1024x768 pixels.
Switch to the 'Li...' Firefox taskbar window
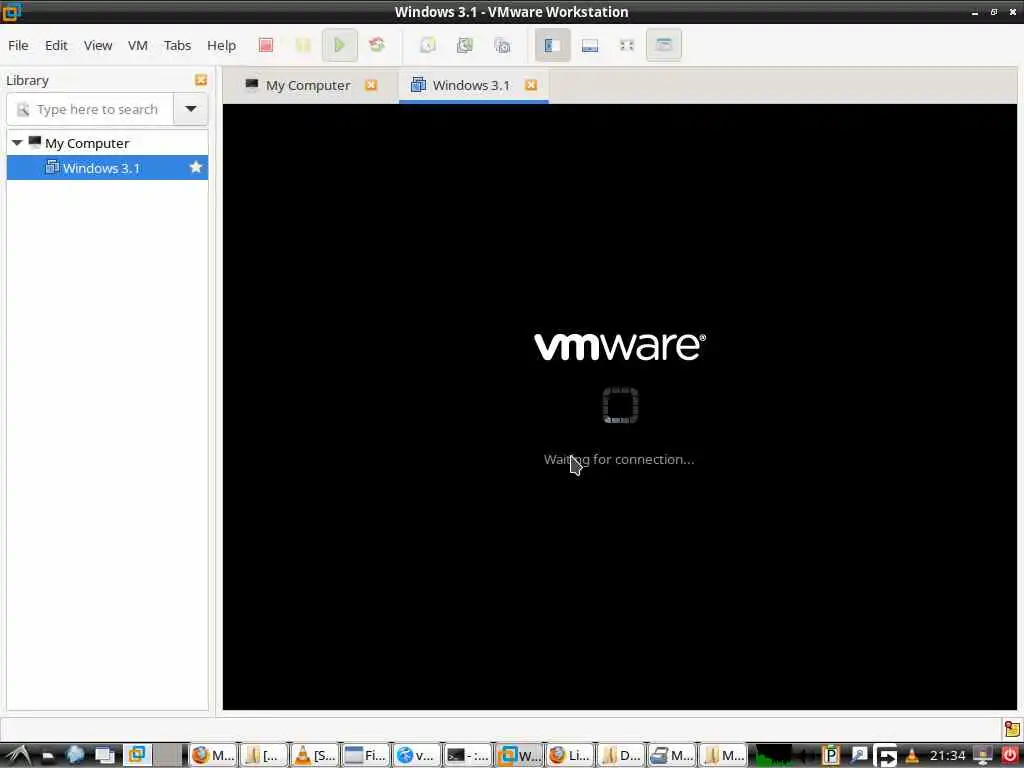coord(569,756)
